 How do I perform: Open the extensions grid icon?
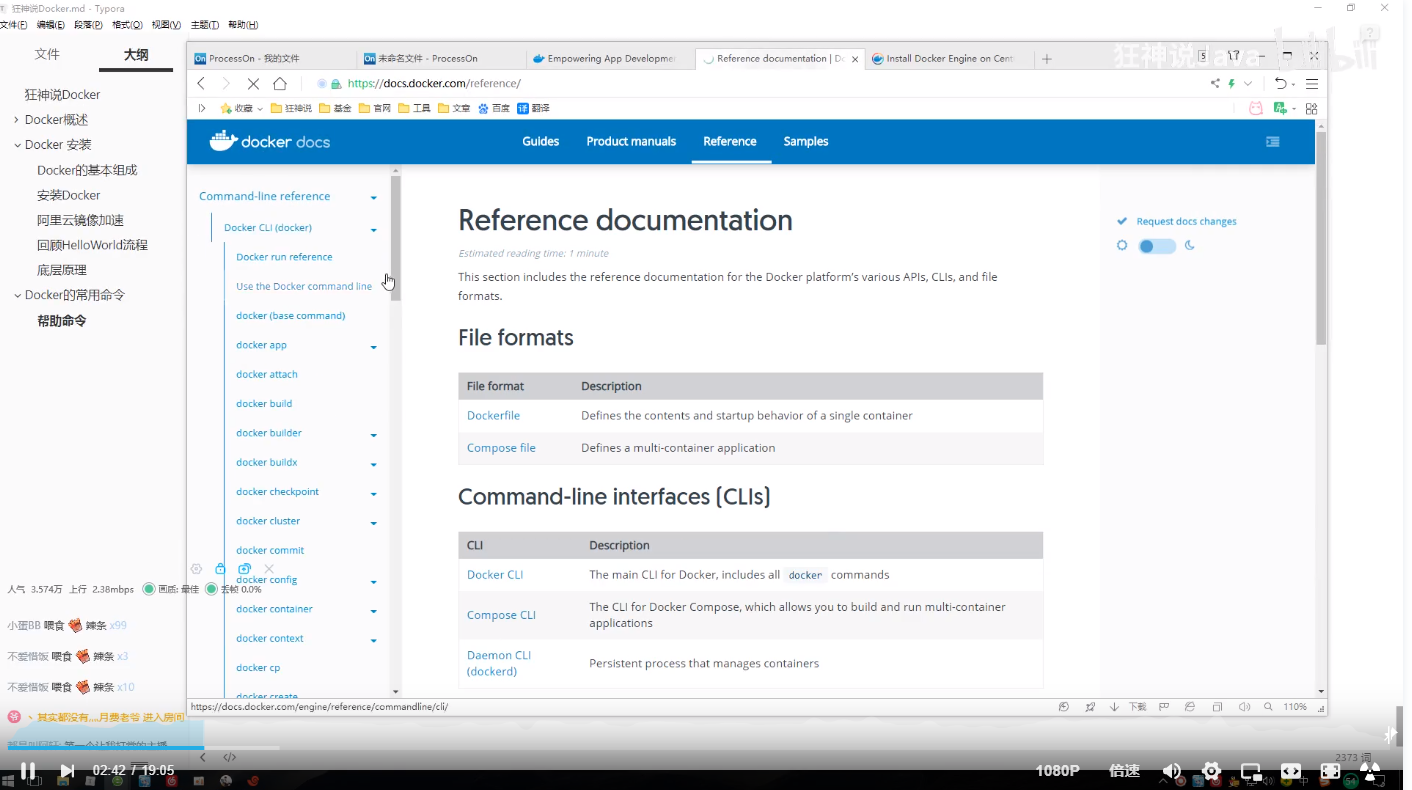1312,108
